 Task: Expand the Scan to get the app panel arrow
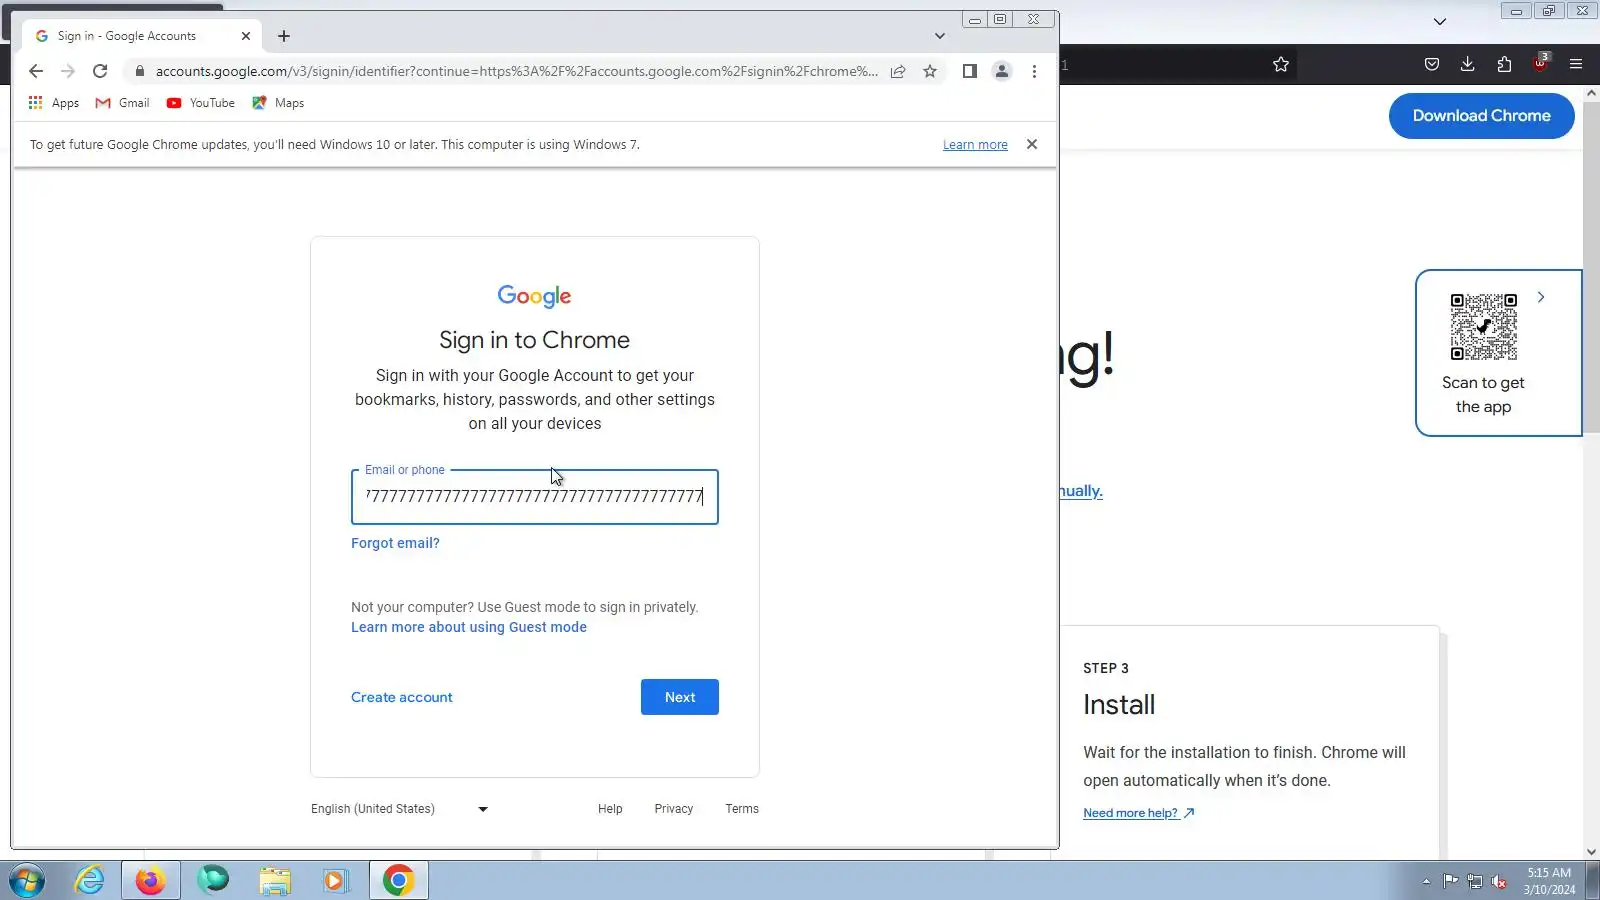[1541, 297]
